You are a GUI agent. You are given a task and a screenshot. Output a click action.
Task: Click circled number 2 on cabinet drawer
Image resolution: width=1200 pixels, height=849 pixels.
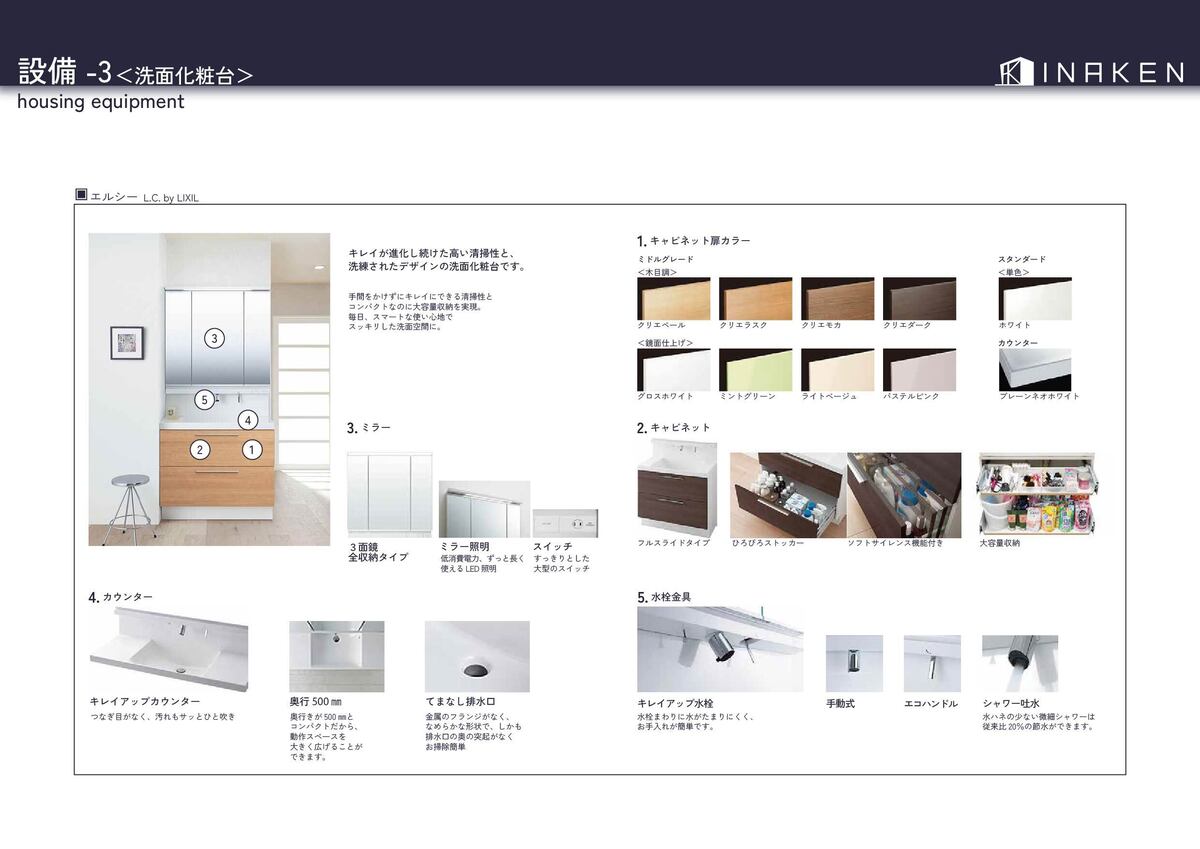point(200,450)
